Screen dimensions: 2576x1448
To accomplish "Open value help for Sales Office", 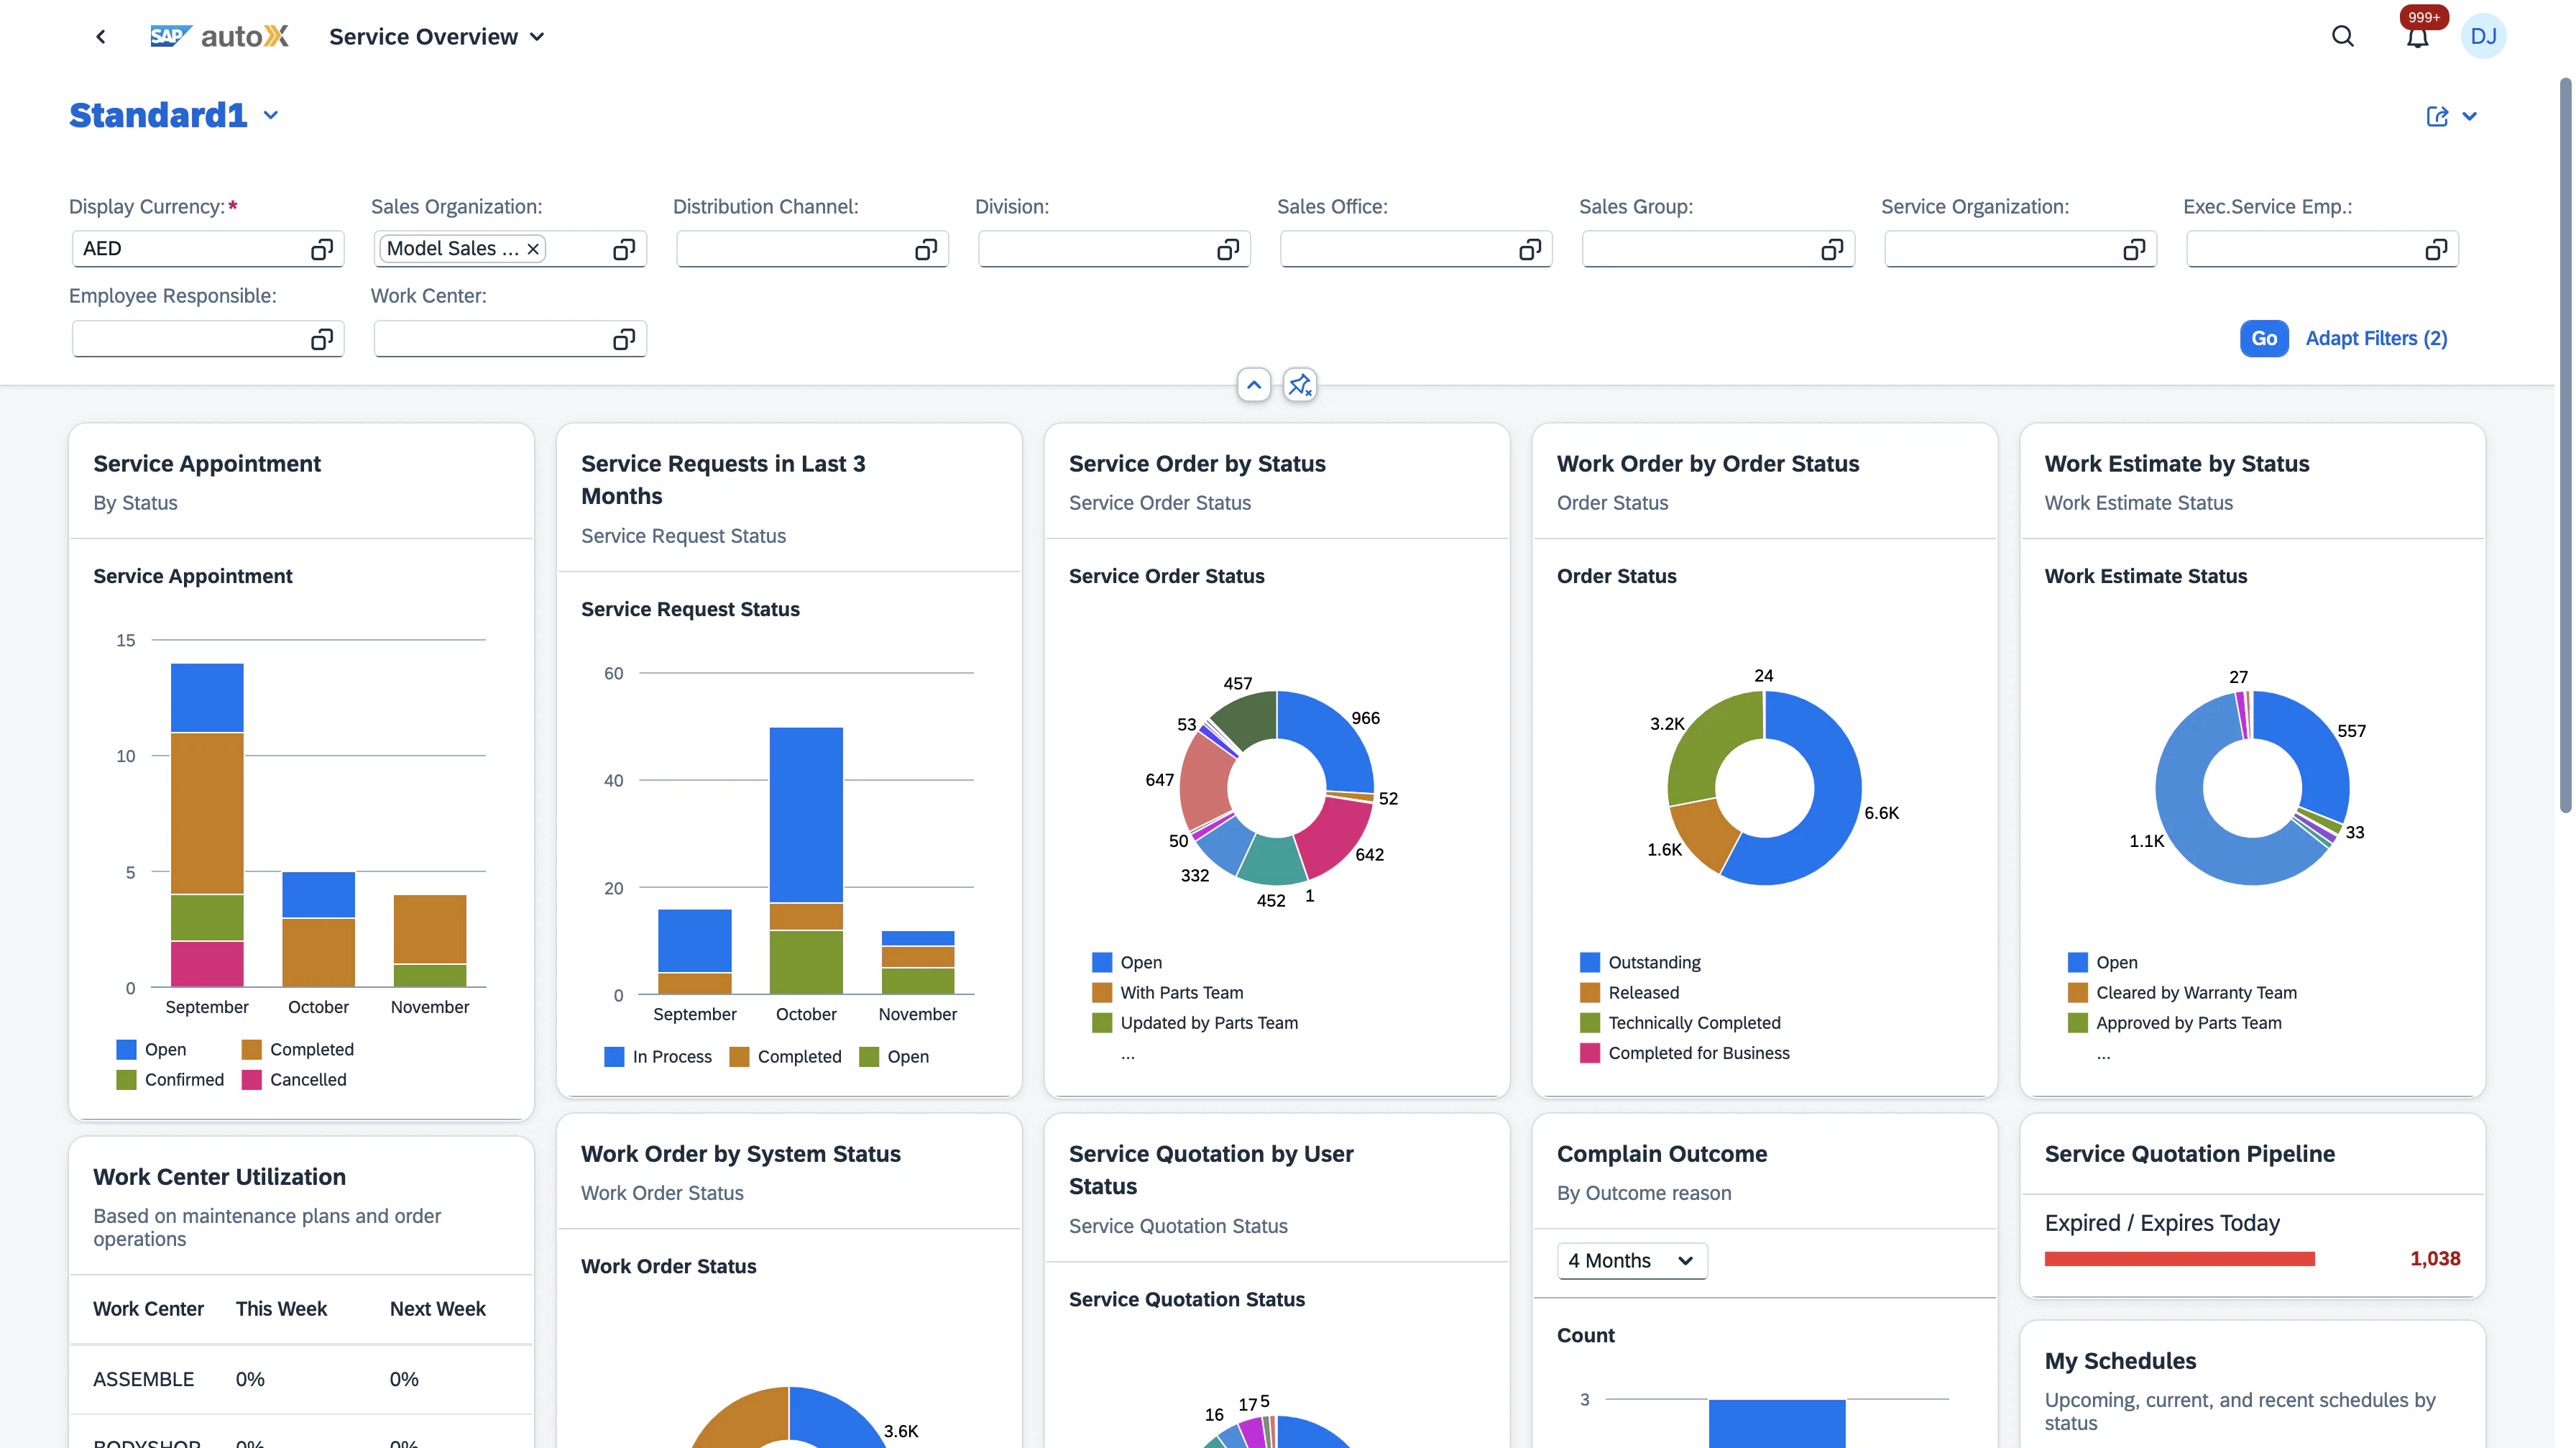I will 1529,249.
